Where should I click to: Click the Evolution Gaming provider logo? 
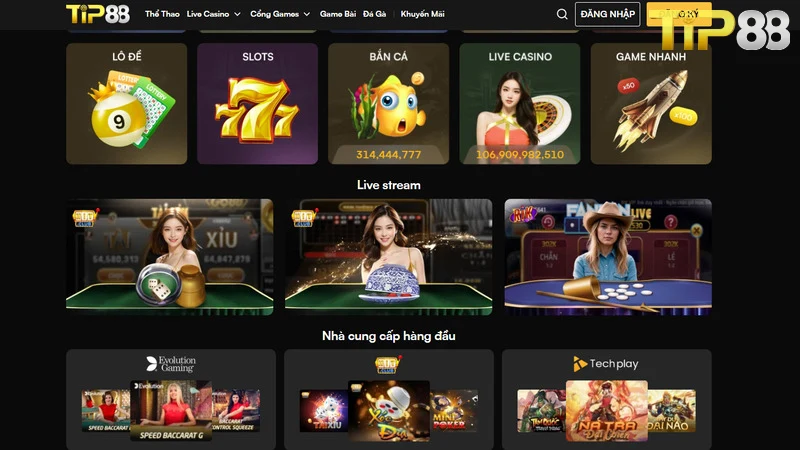pyautogui.click(x=171, y=364)
